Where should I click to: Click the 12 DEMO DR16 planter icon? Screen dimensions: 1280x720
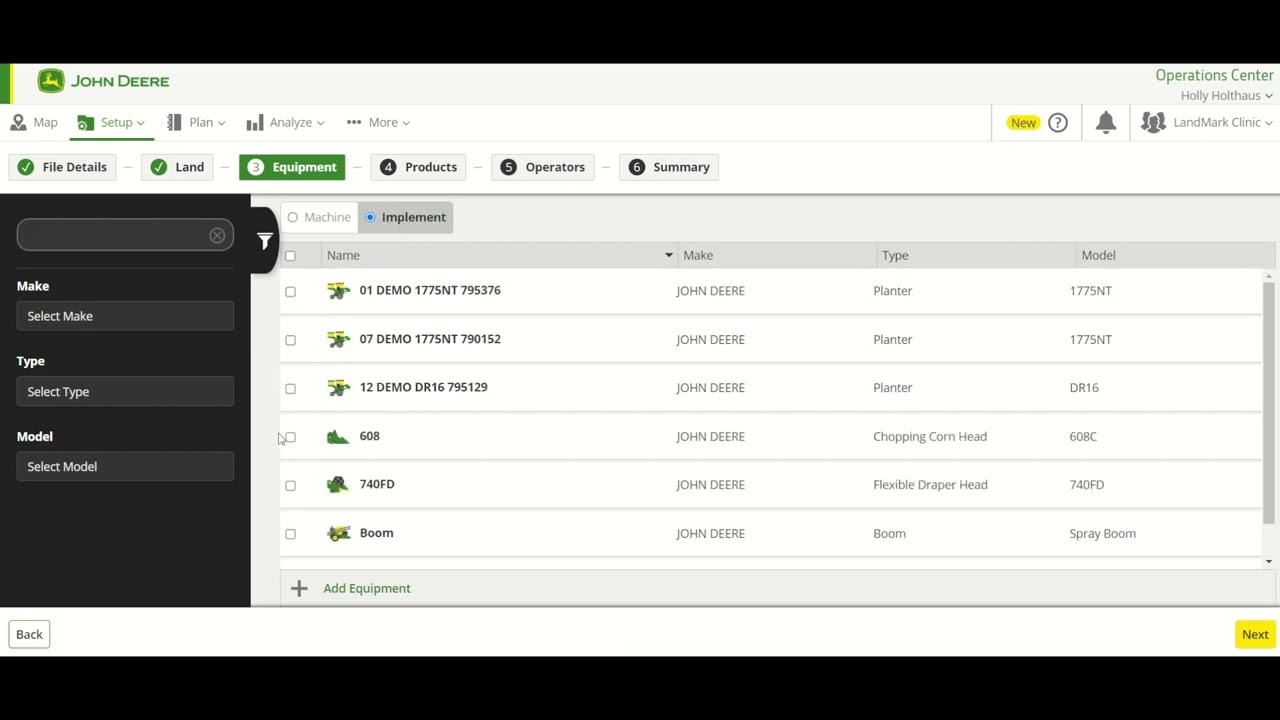[339, 388]
